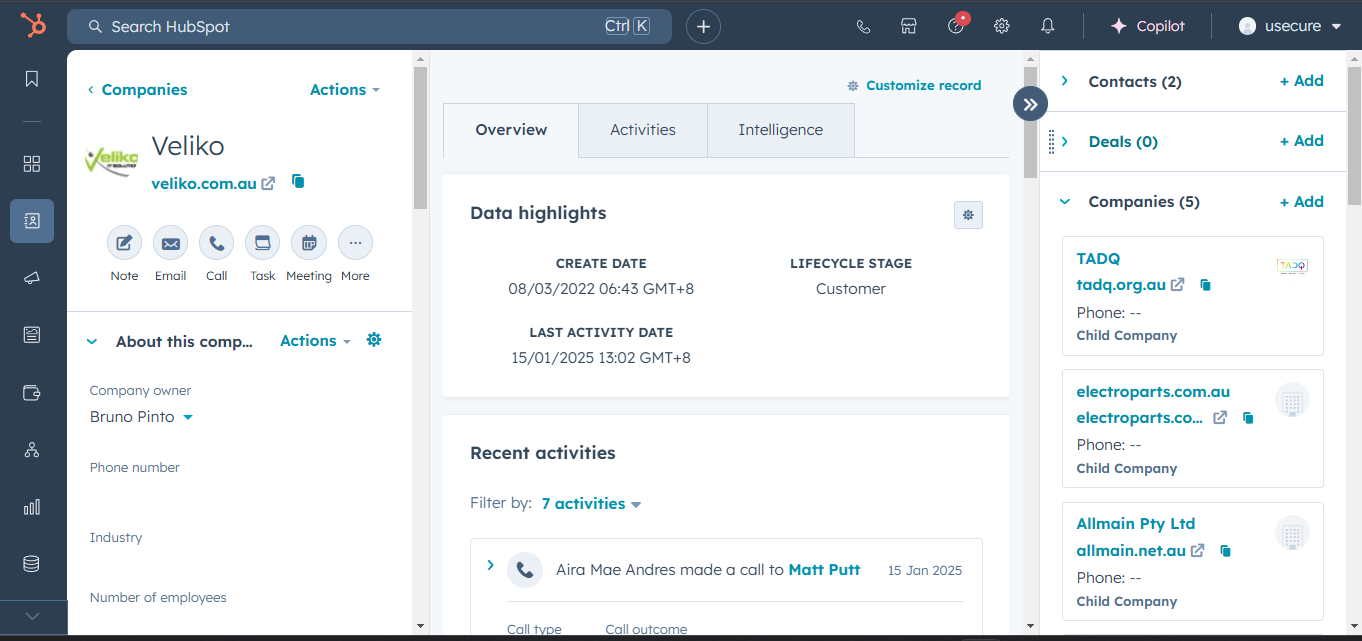Screen dimensions: 1362x641
Task: Collapse the Companies (5) section
Action: pyautogui.click(x=1064, y=202)
